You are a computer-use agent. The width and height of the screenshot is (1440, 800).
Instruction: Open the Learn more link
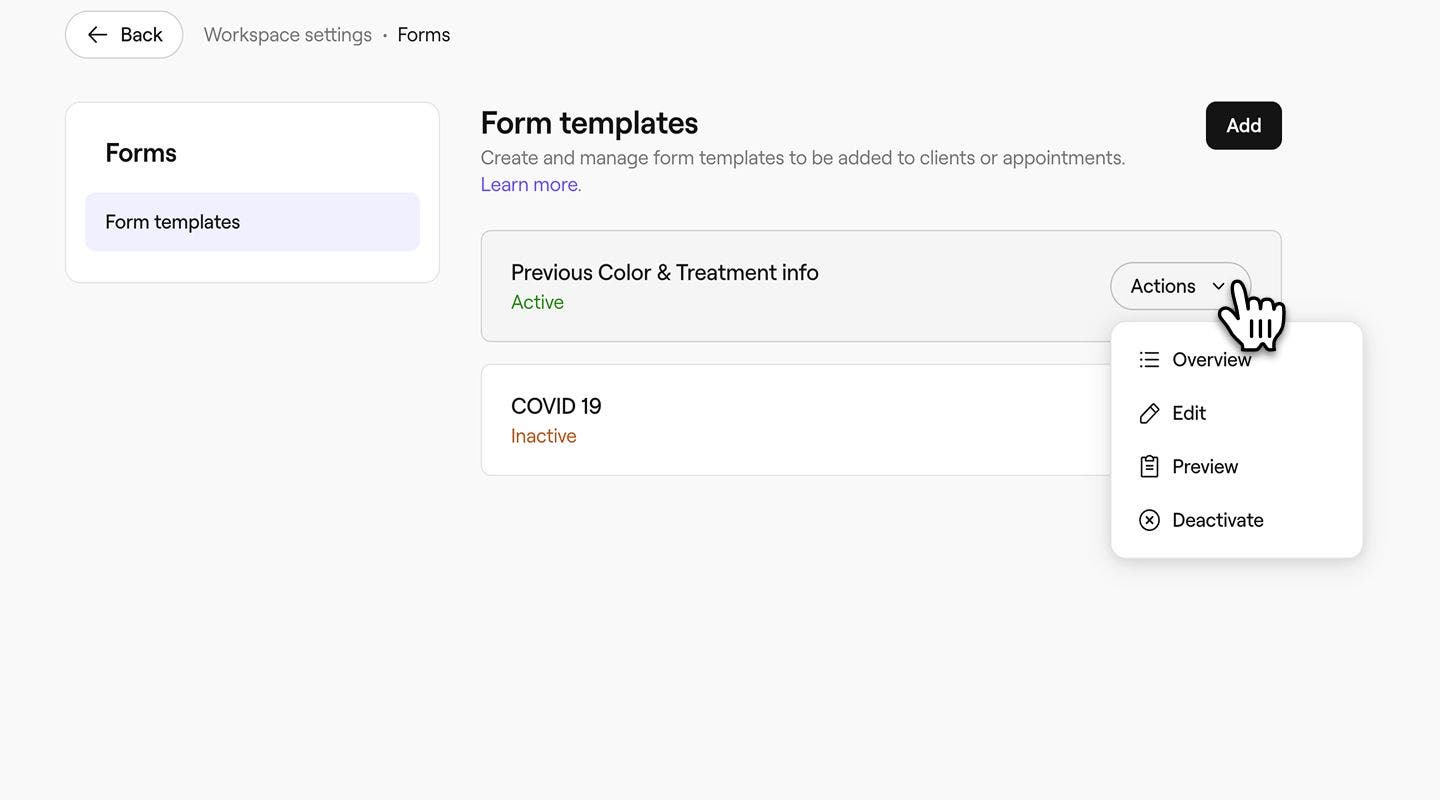[x=530, y=185]
